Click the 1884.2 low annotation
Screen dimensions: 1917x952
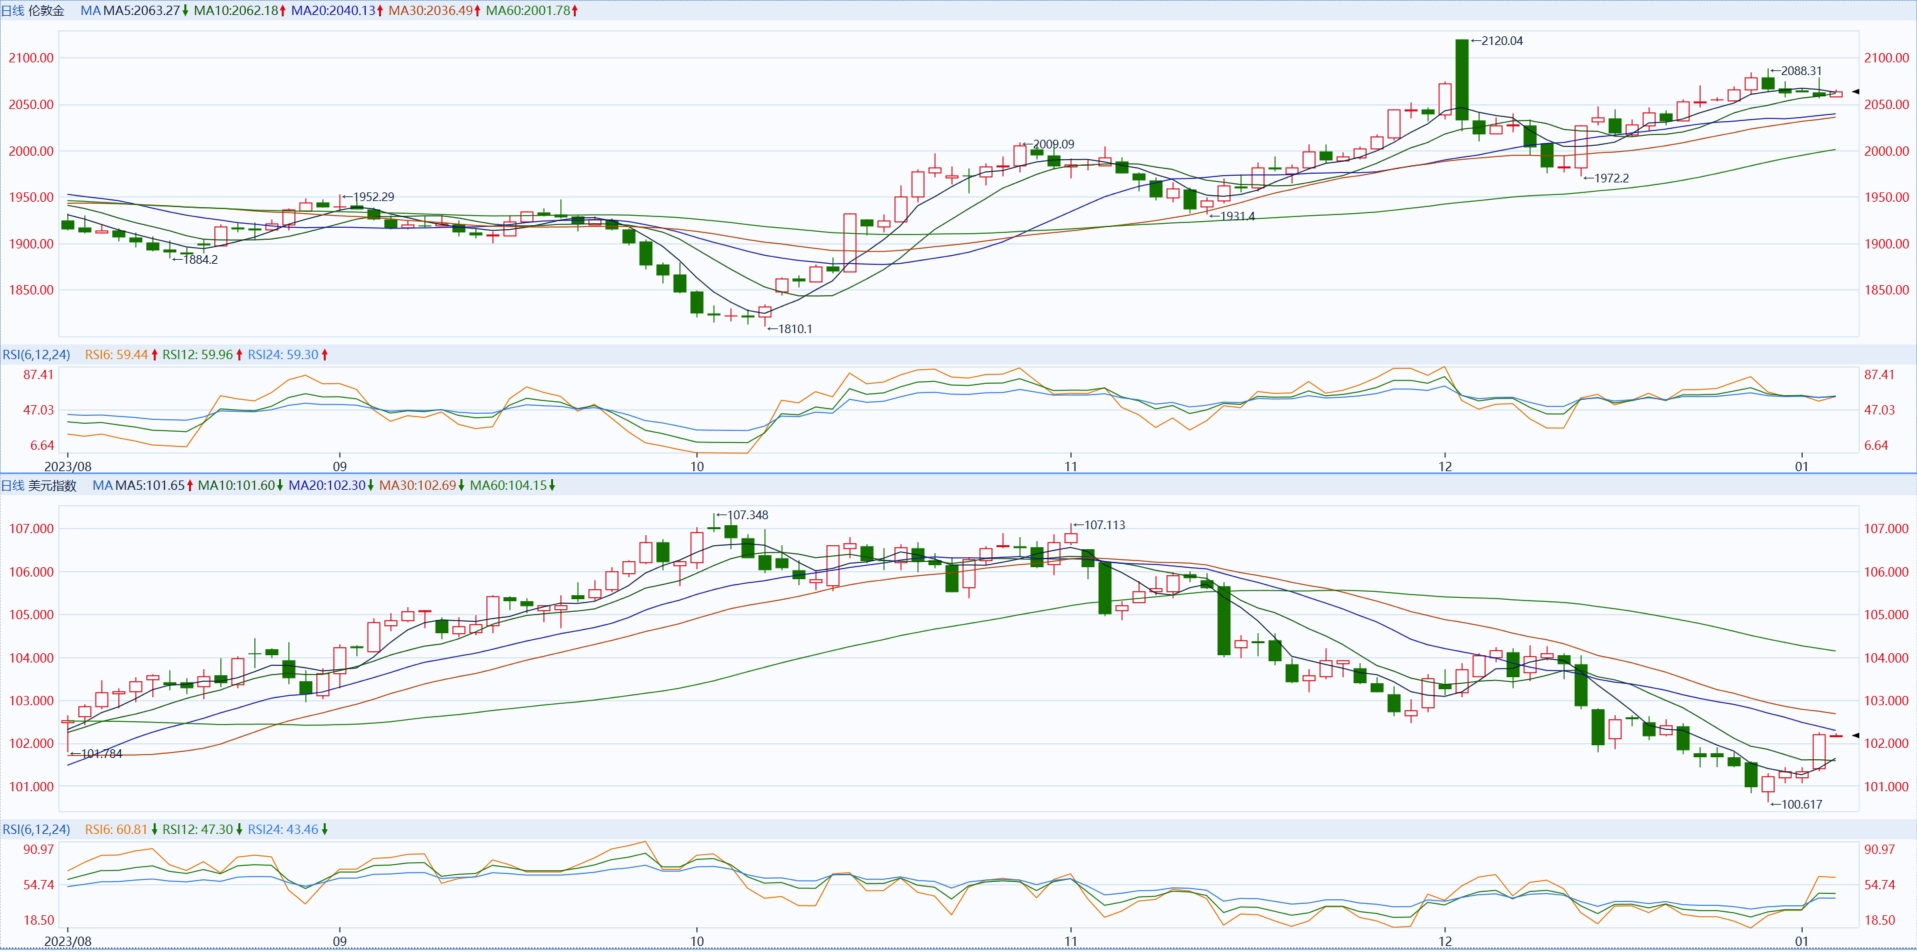click(x=195, y=260)
